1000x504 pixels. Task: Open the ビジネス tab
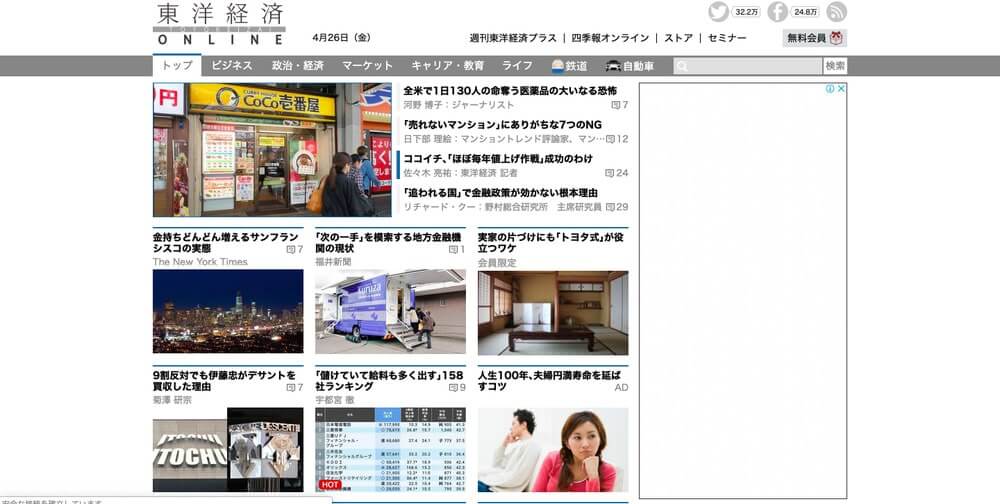232,66
